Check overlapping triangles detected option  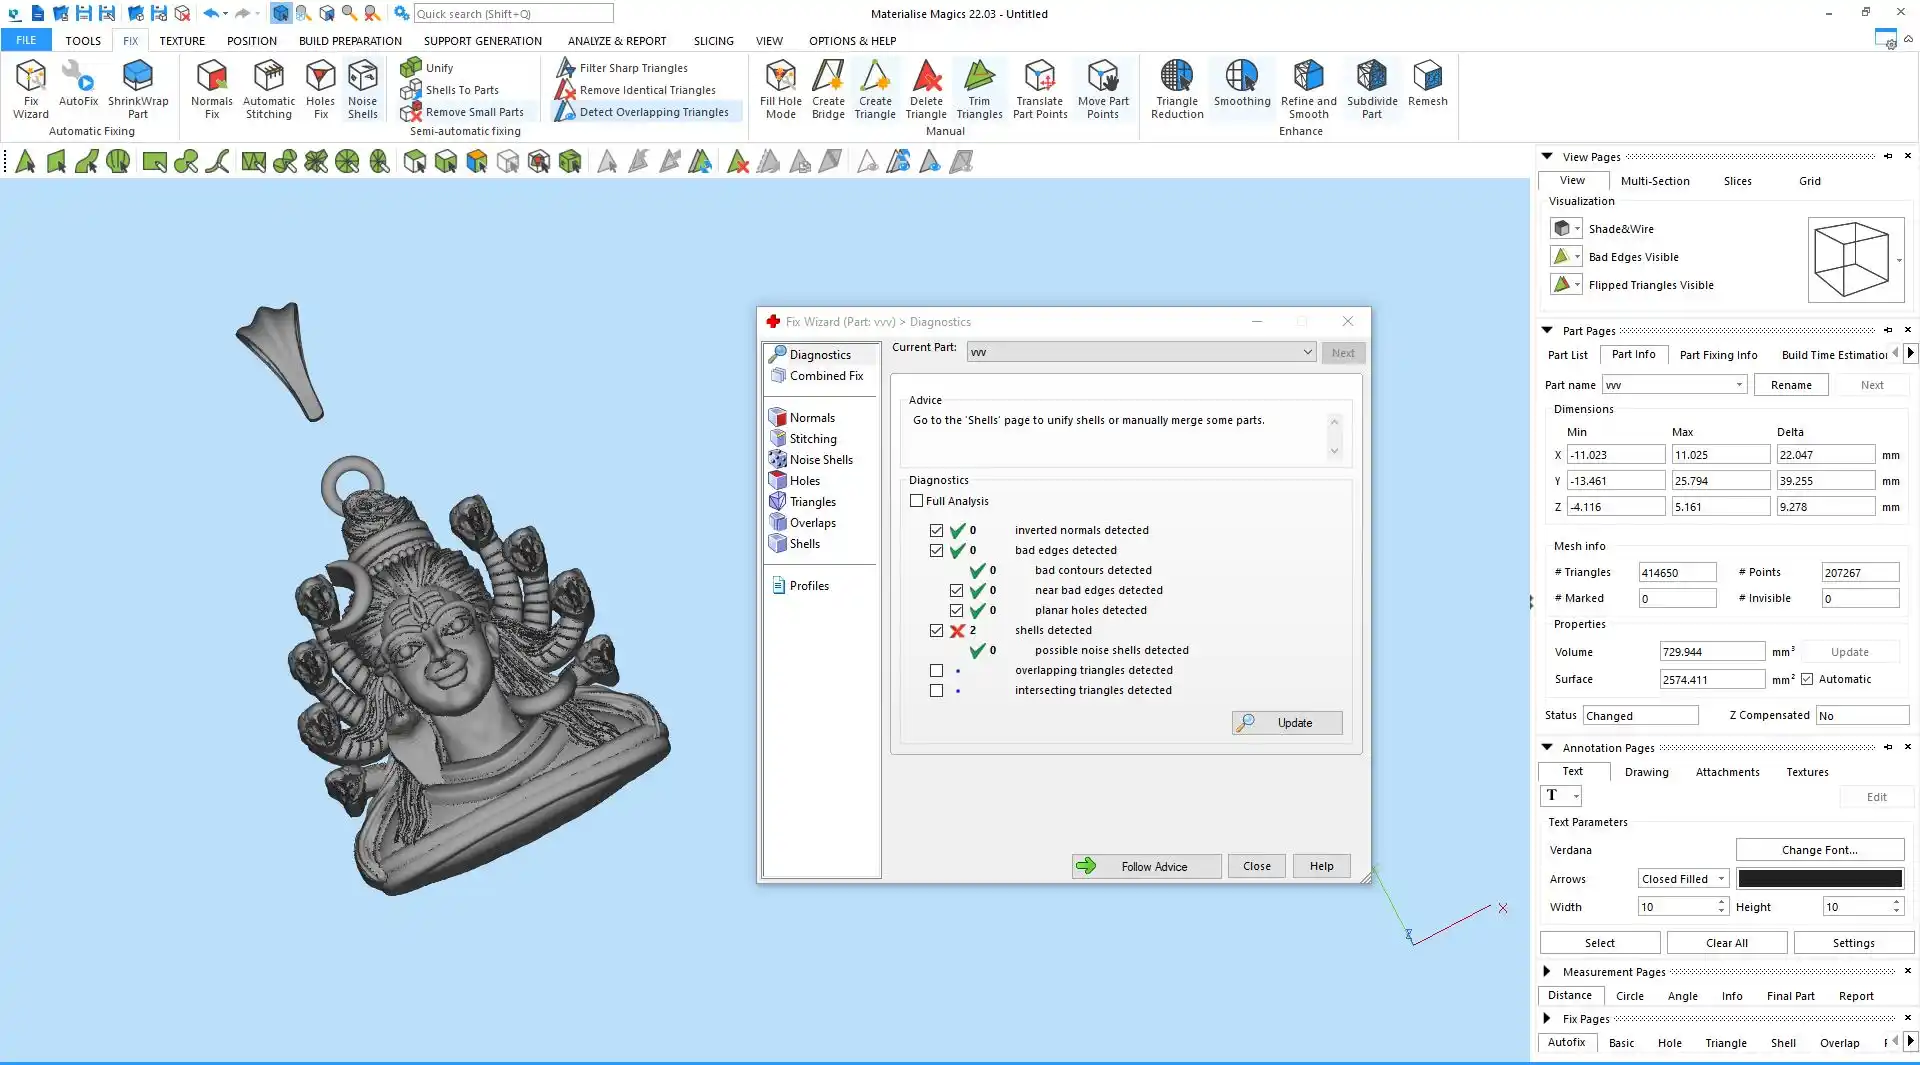pos(936,671)
